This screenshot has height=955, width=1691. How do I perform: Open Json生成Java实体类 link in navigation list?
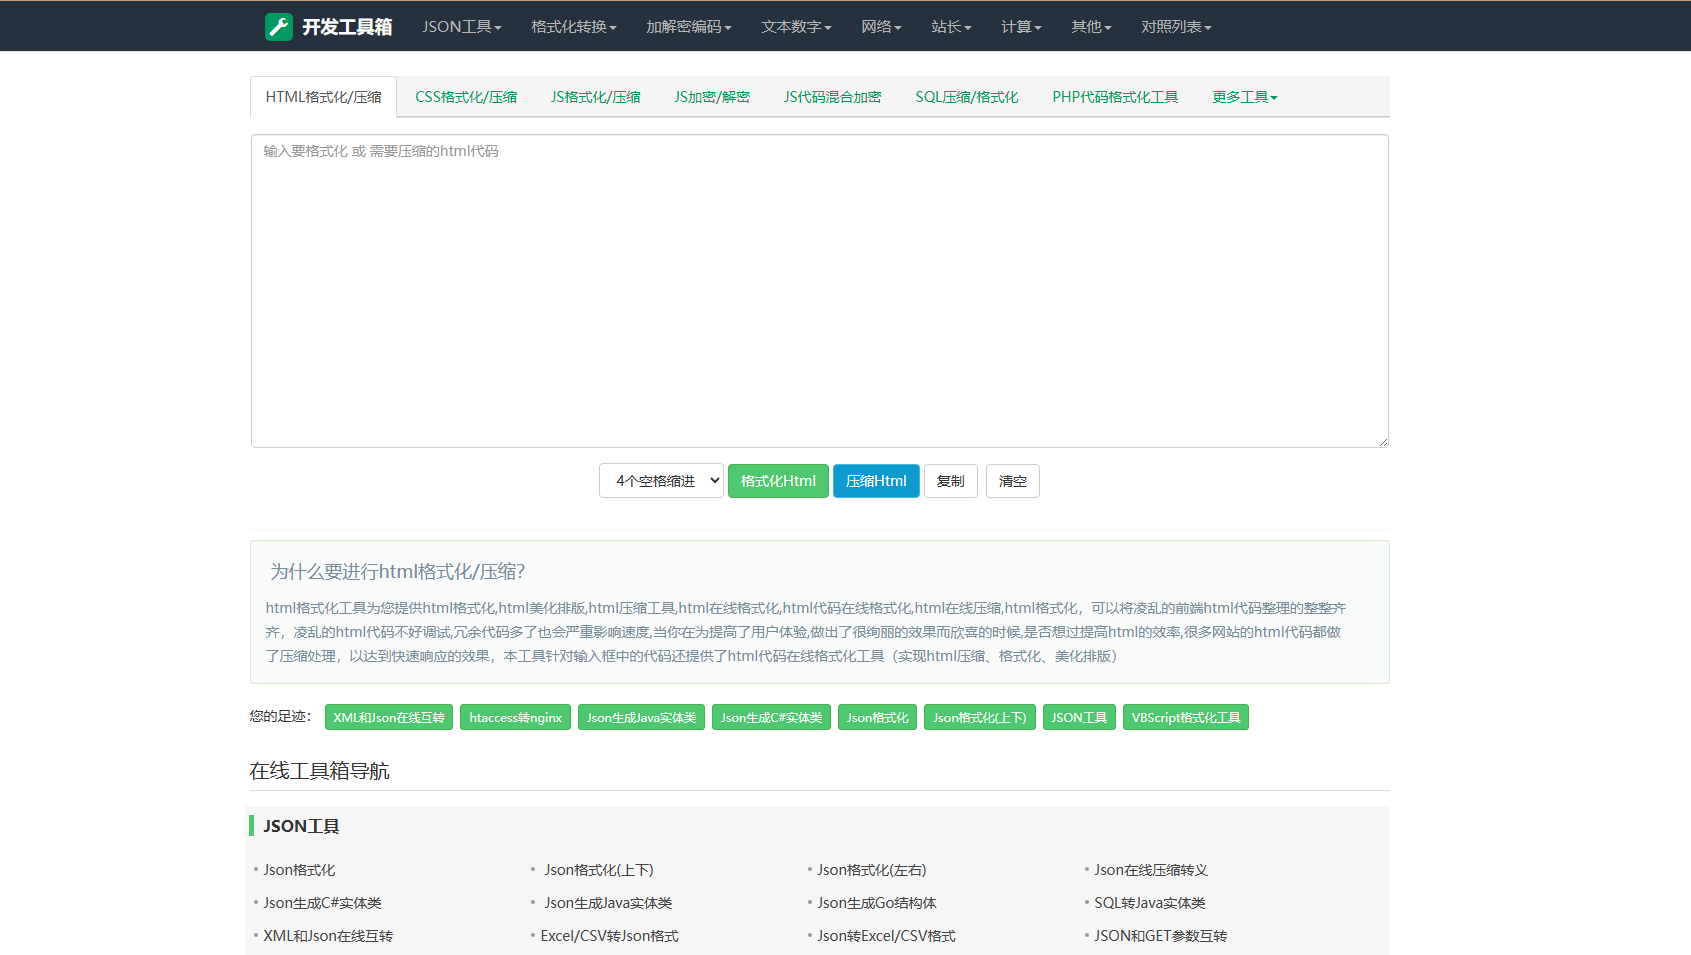[x=608, y=903]
